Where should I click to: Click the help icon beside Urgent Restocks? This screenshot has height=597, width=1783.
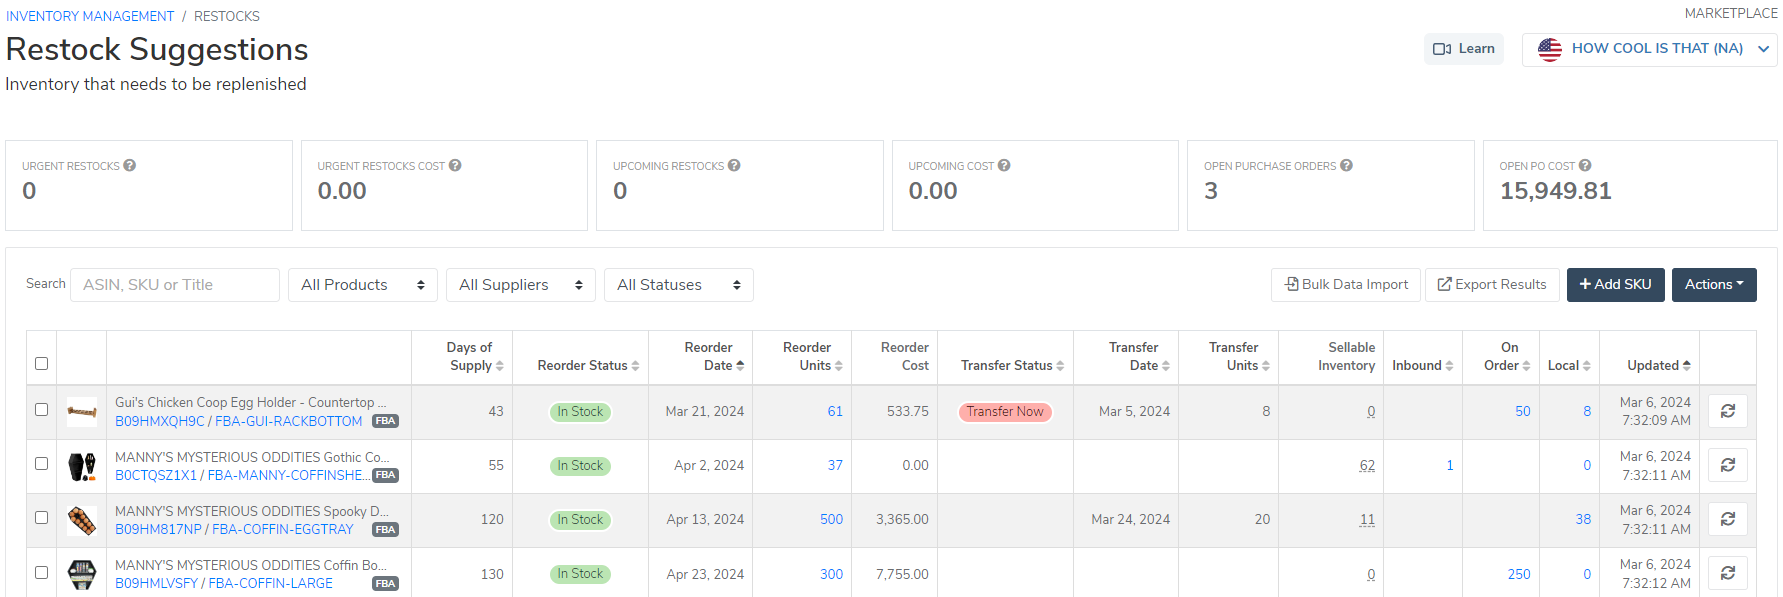(130, 166)
